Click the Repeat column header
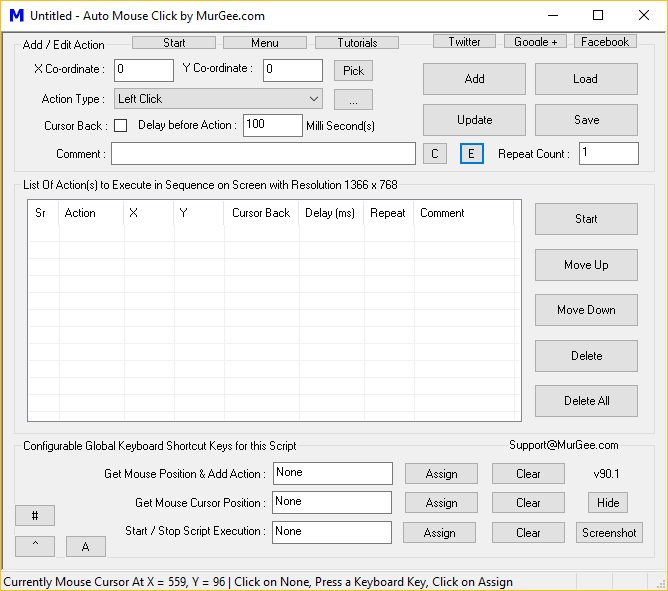Screen dimensions: 668x591 point(389,213)
